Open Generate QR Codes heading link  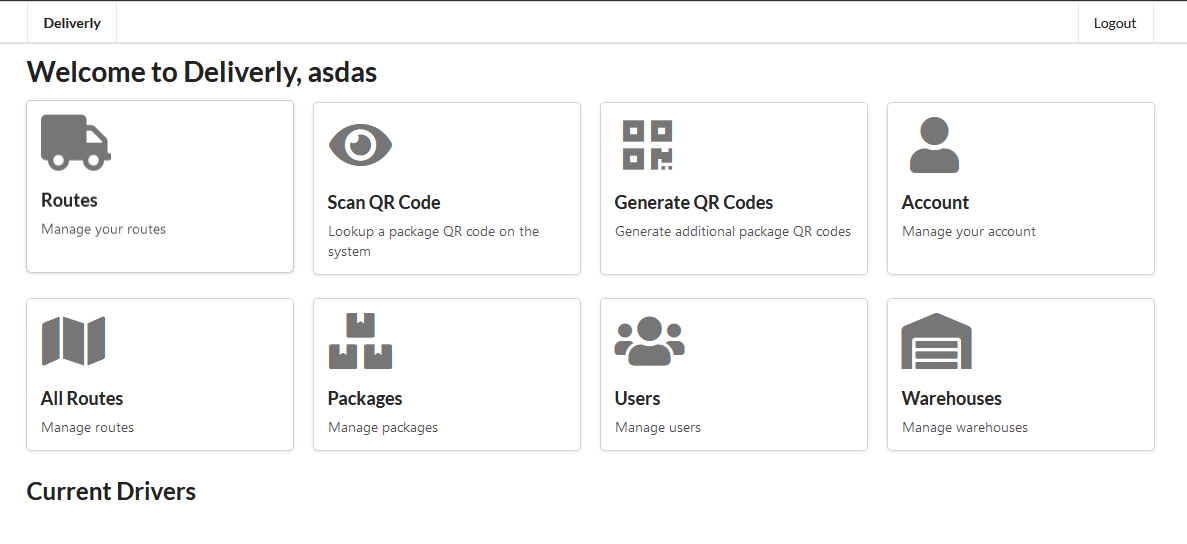(694, 202)
